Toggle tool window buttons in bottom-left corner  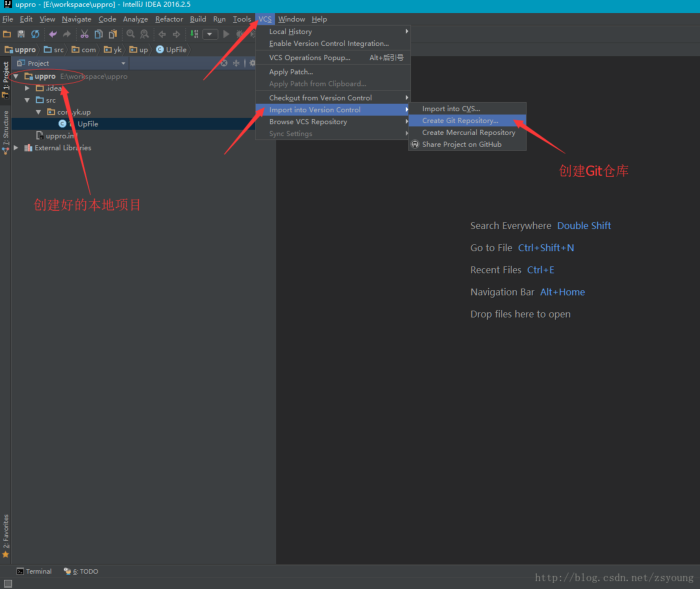pyautogui.click(x=7, y=582)
